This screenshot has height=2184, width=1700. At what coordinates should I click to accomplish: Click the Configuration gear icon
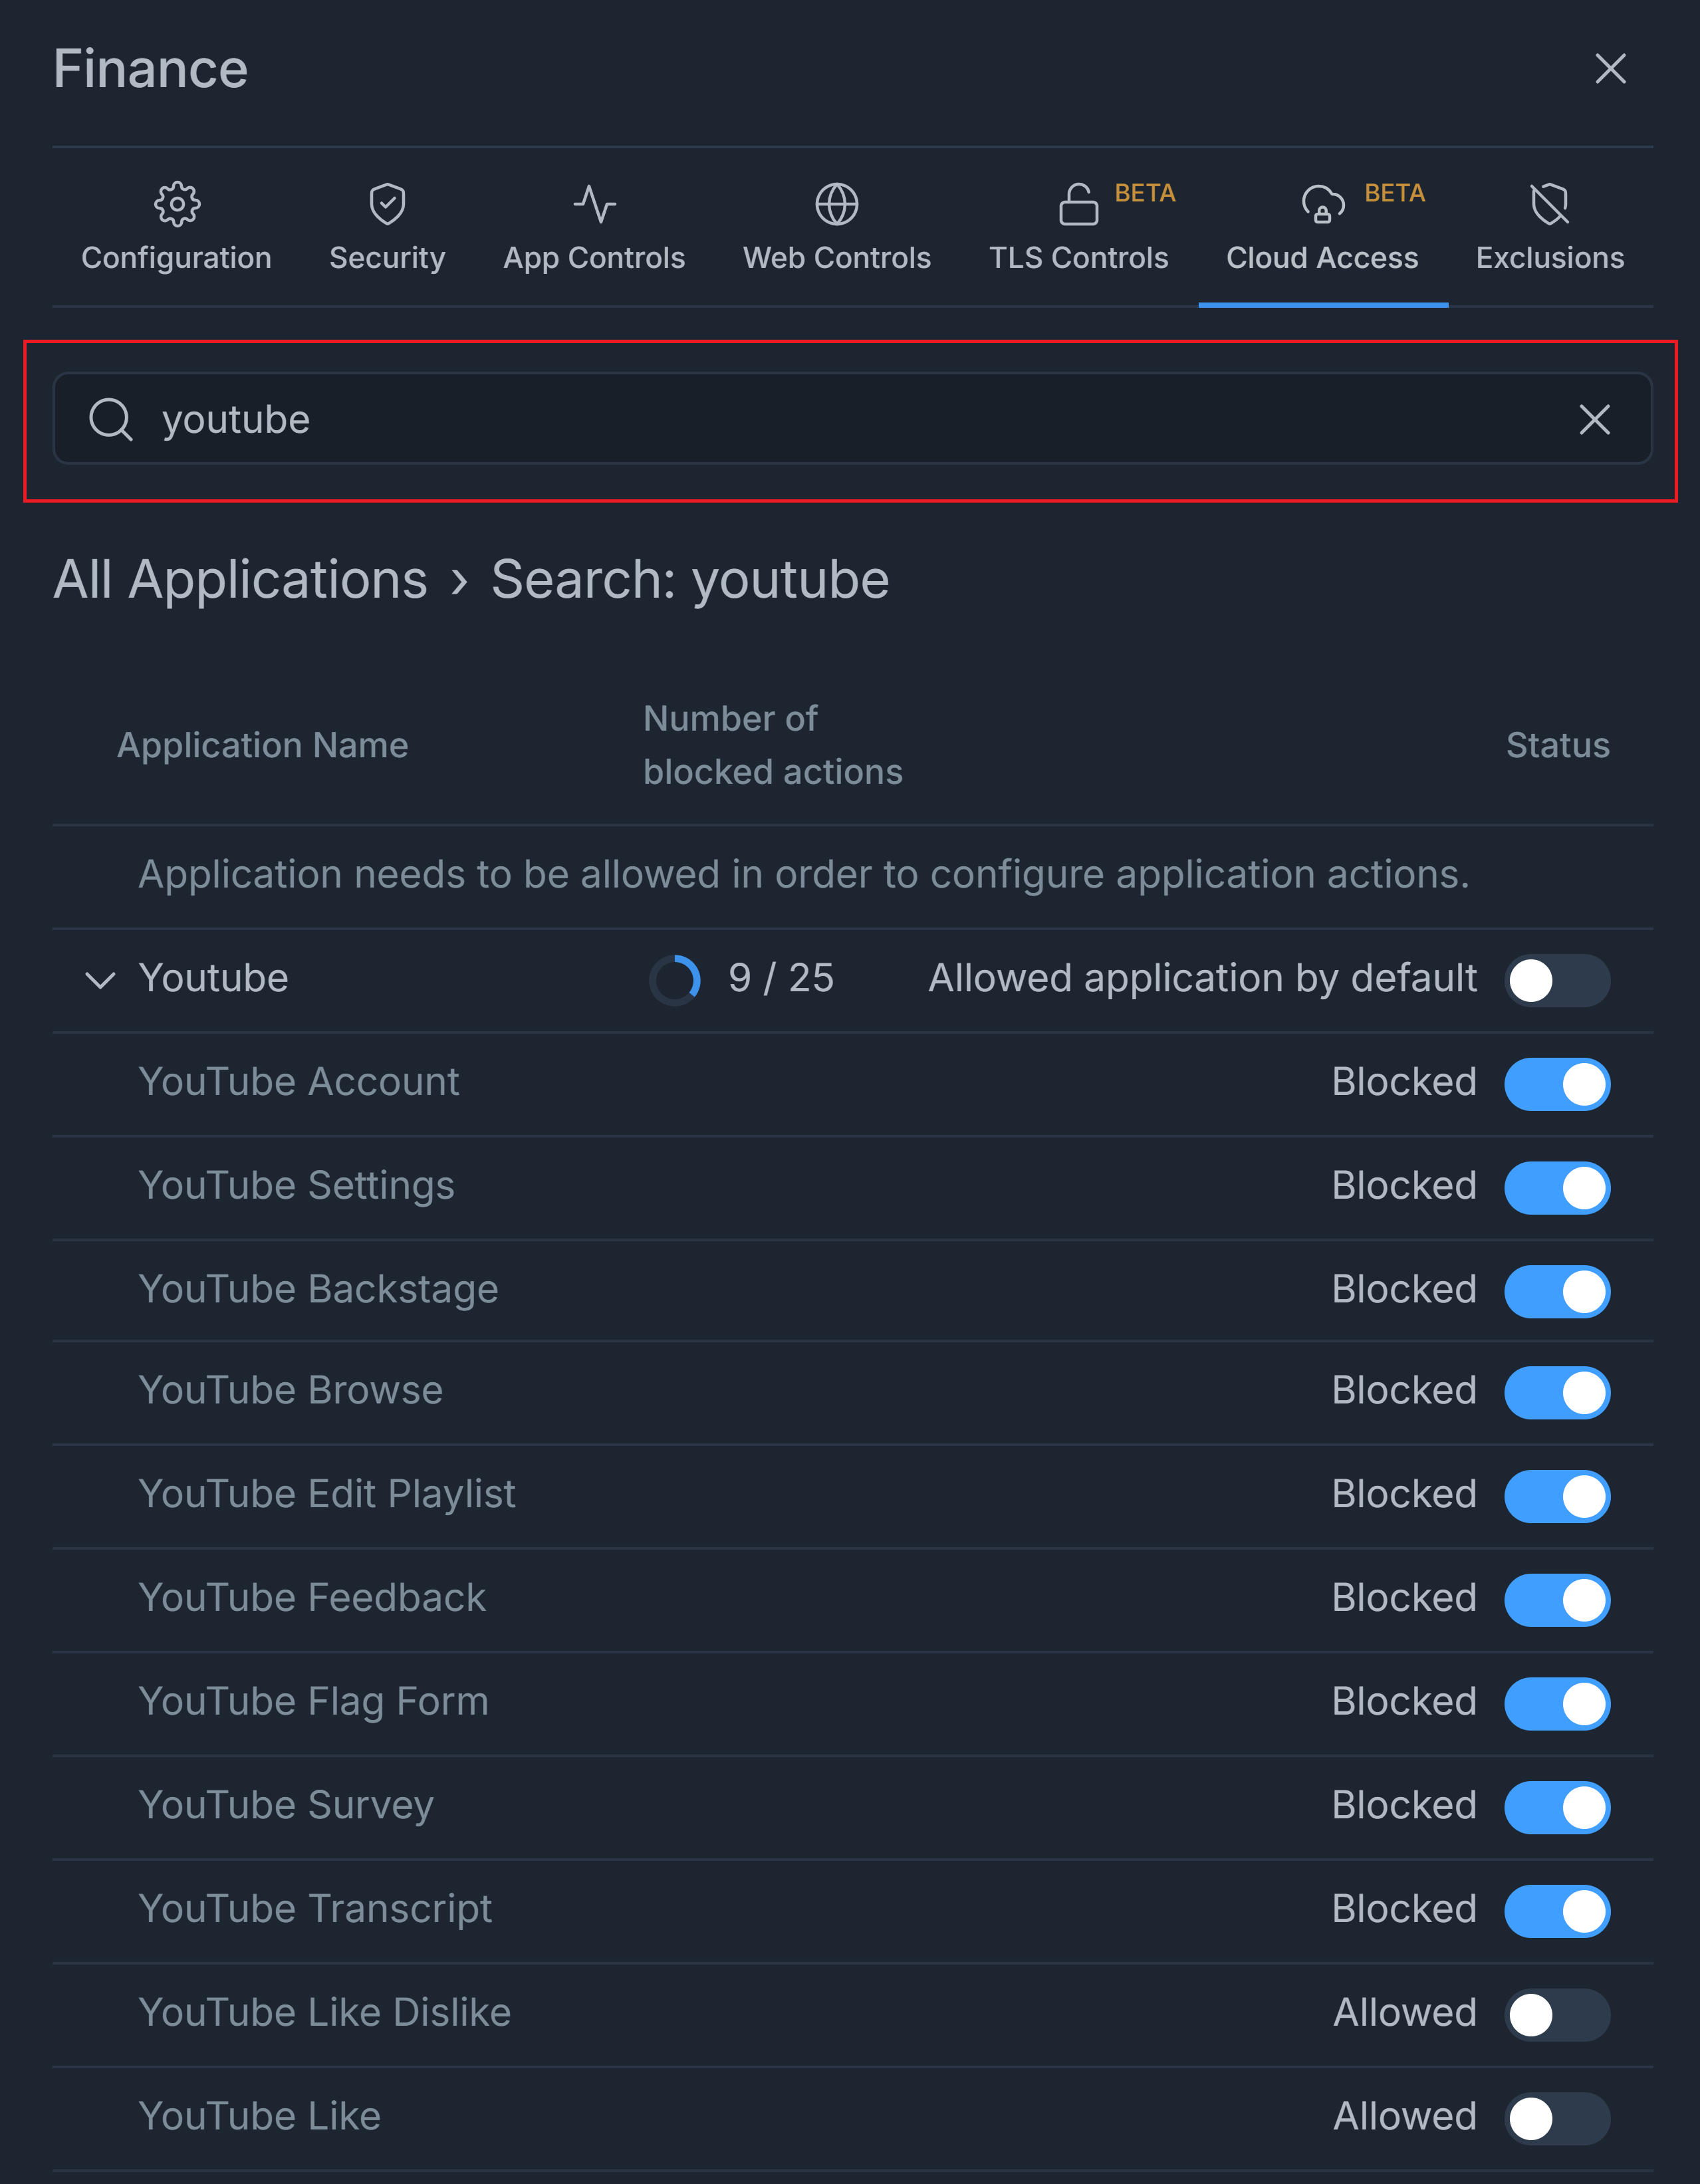[x=177, y=204]
